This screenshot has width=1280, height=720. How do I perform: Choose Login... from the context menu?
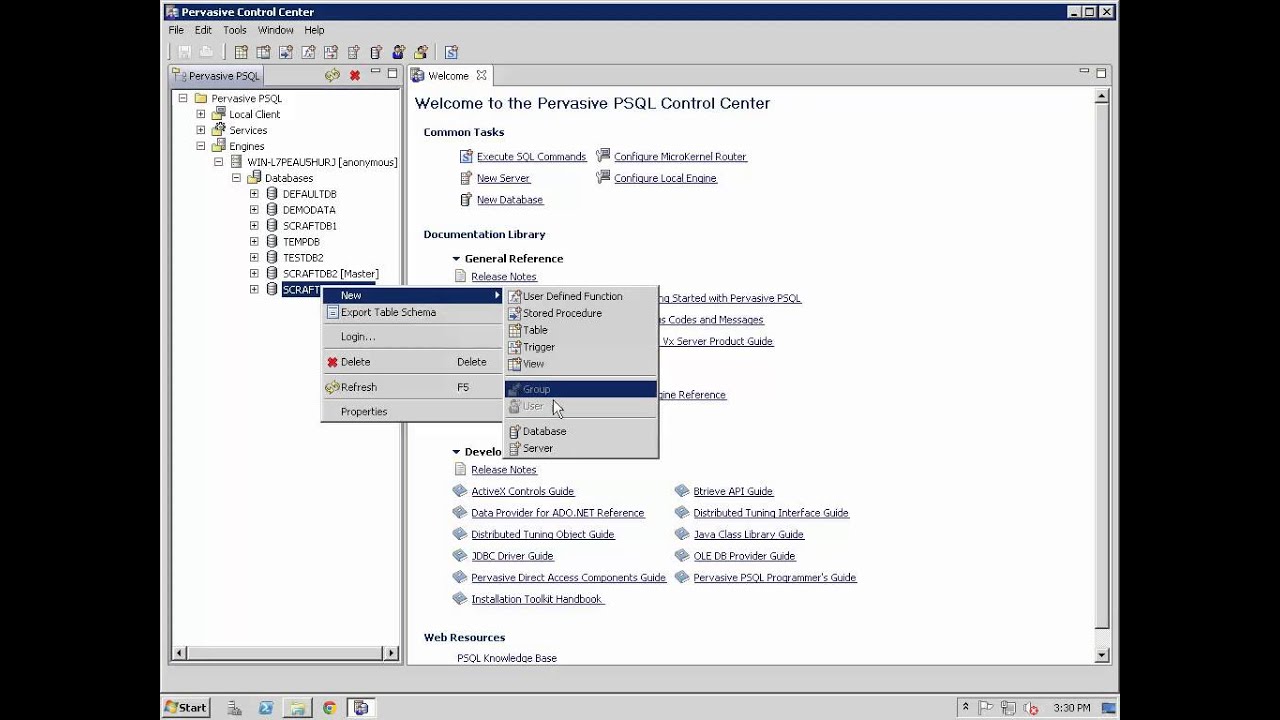coord(412,337)
